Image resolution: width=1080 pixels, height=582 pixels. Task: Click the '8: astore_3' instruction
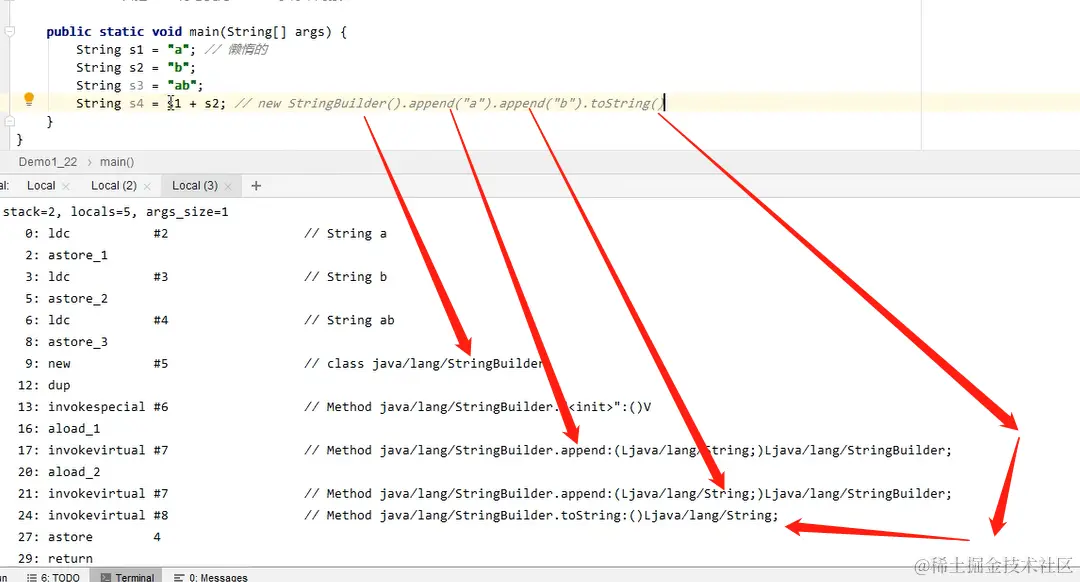(x=66, y=342)
